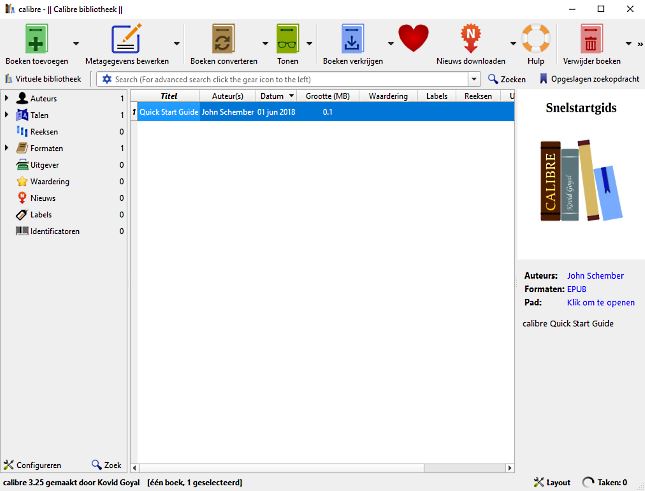Click the Zoeken search button

(507, 79)
